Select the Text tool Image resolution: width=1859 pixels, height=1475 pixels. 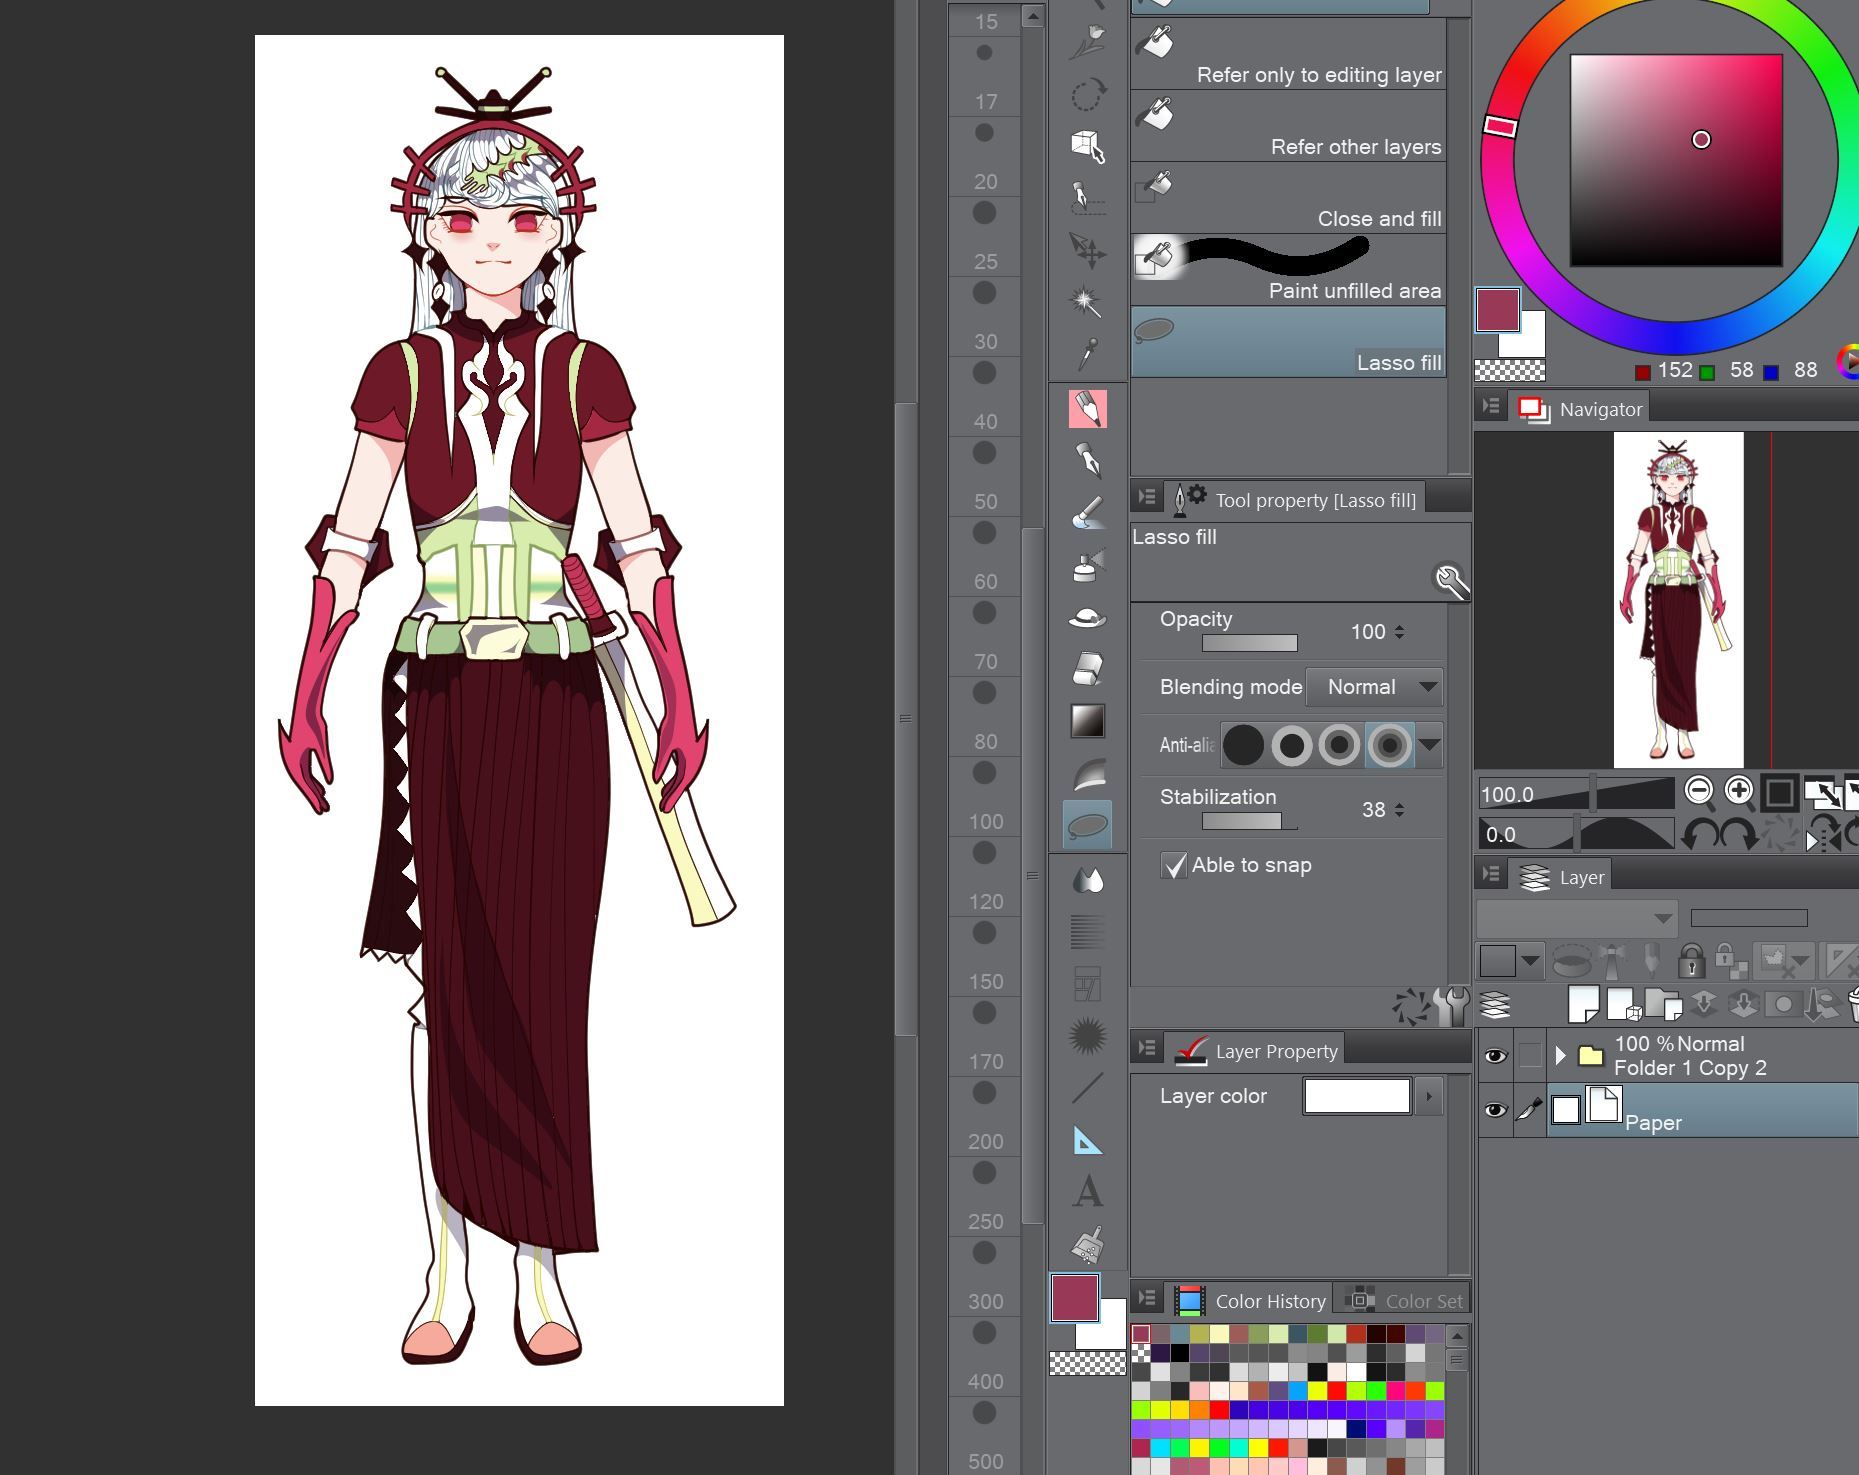tap(1088, 1192)
